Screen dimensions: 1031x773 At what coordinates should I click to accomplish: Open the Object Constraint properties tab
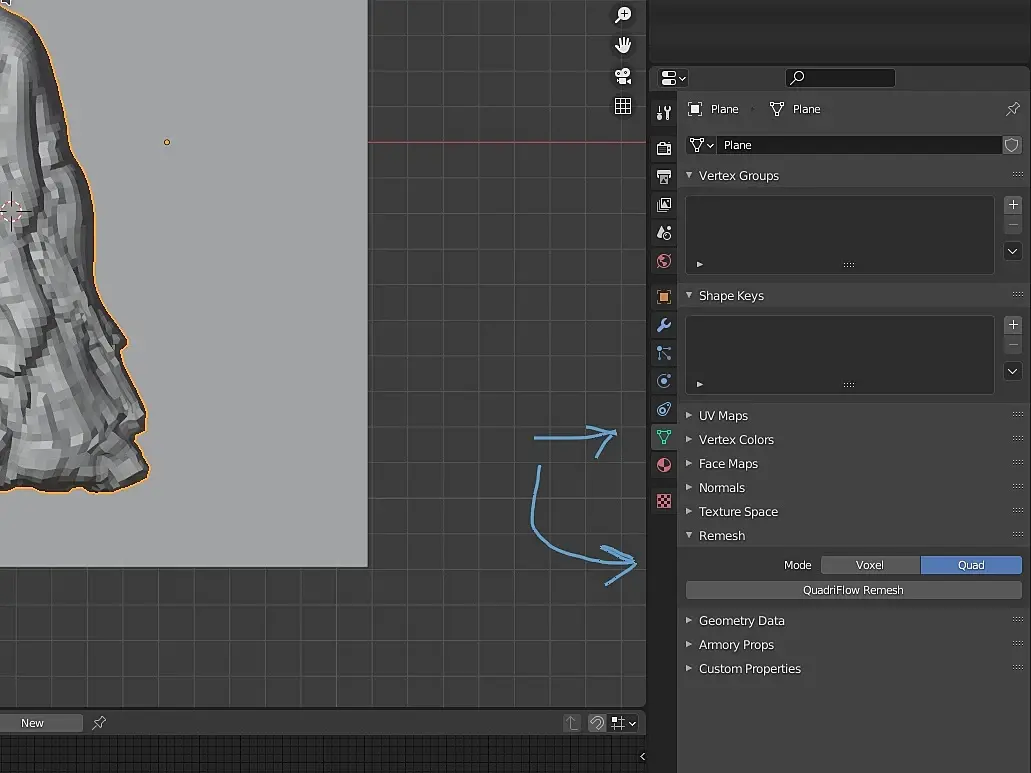point(664,410)
